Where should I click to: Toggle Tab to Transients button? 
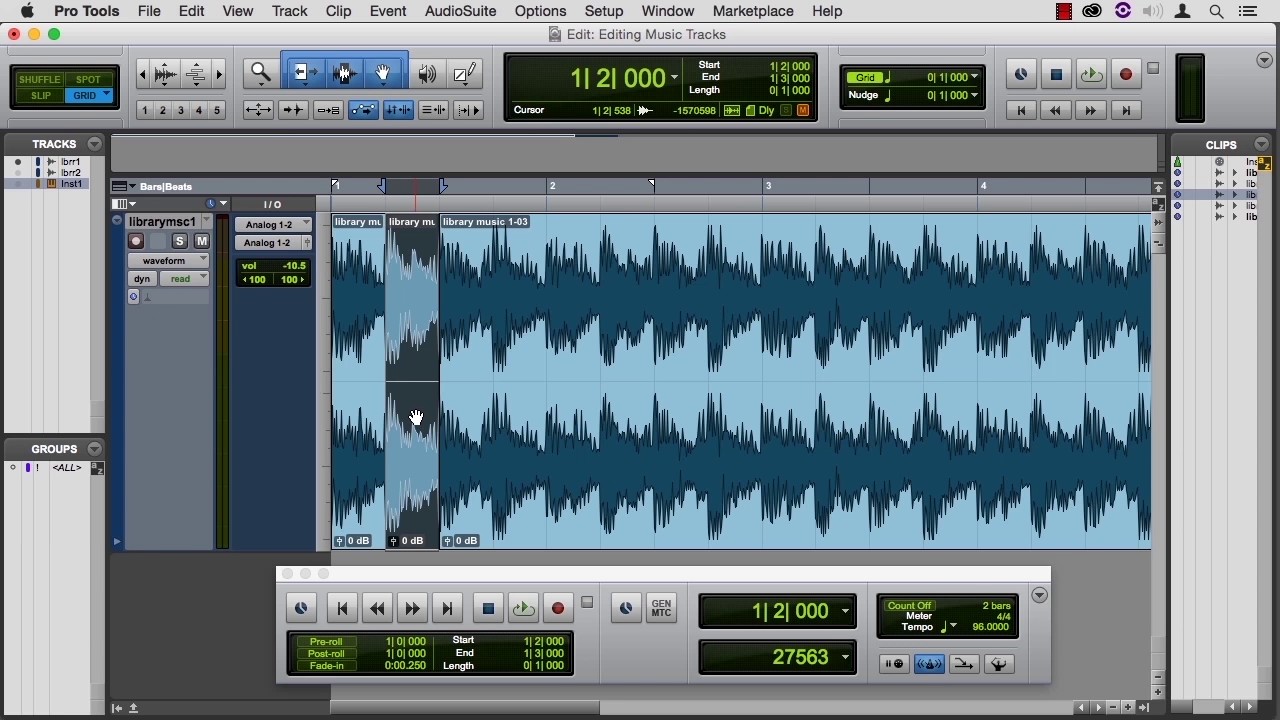[293, 110]
